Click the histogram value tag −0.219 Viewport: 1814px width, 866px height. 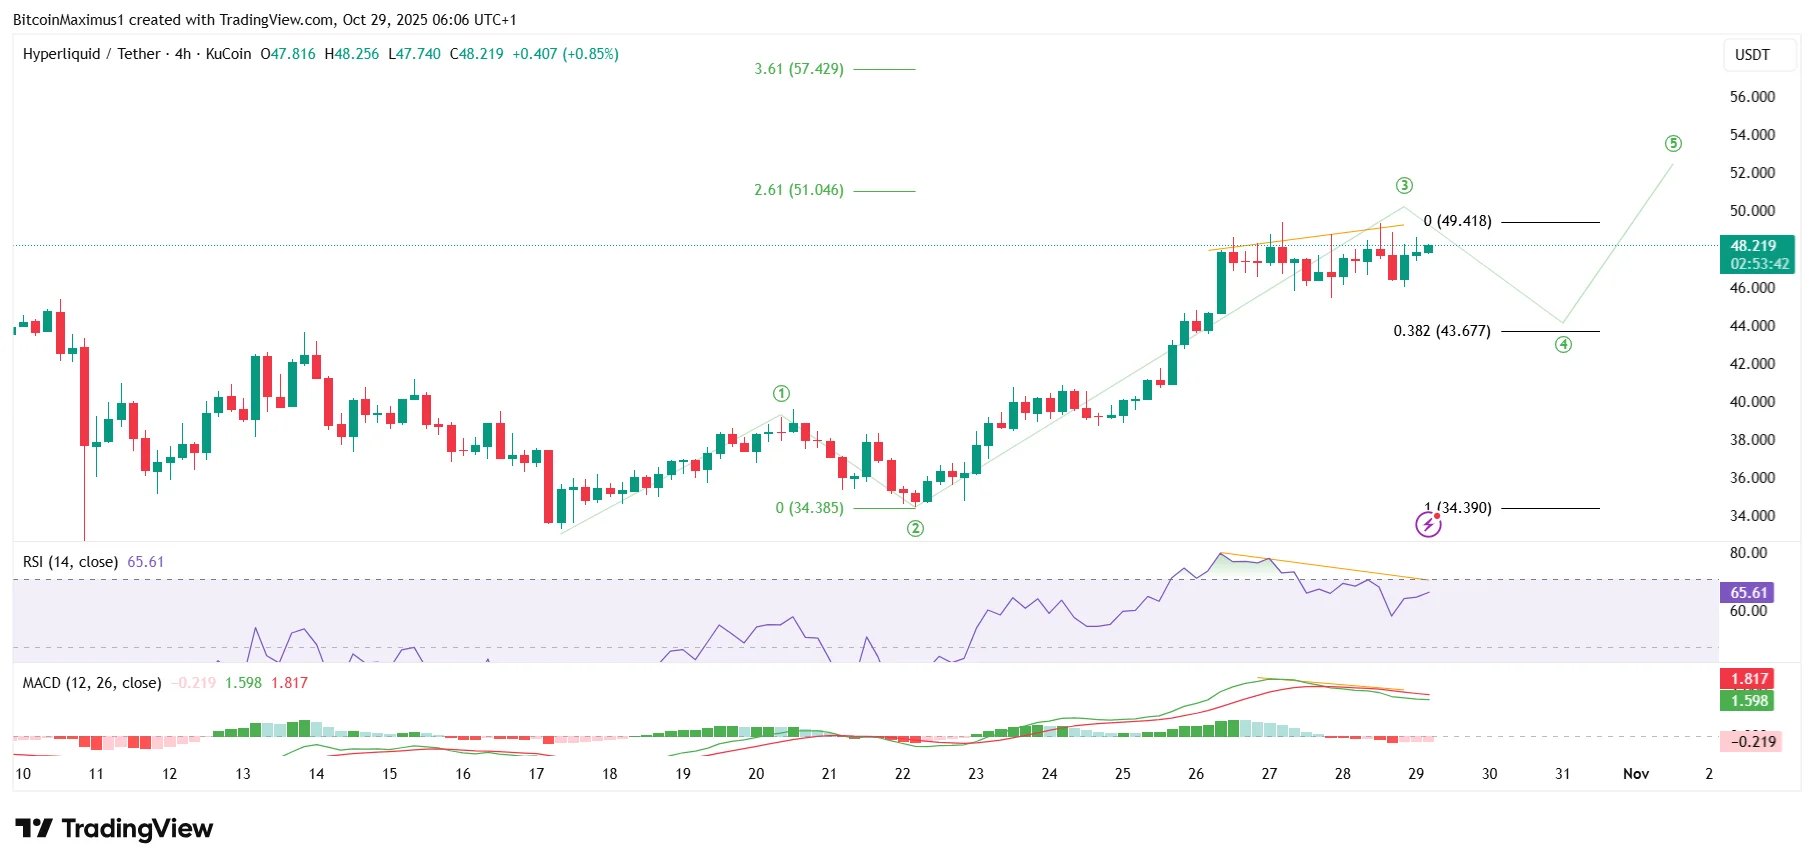1751,742
